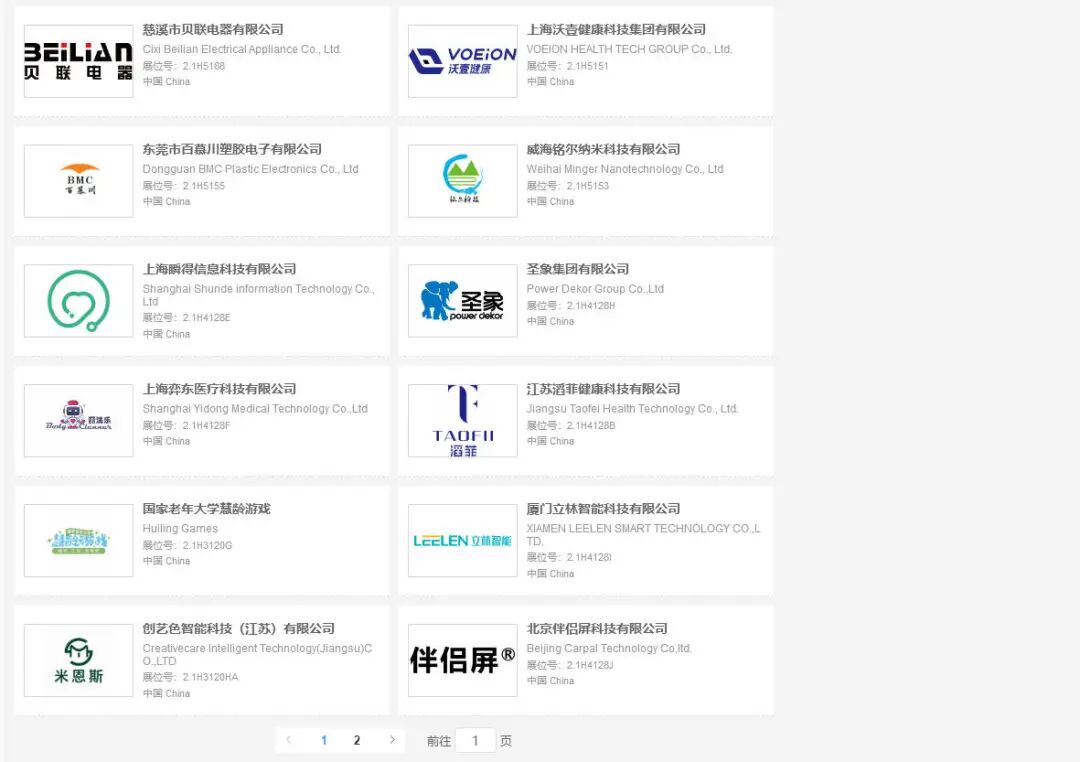Image resolution: width=1080 pixels, height=762 pixels.
Task: Click 'Power Dekor Group Co.,Ltd' text
Action: [595, 289]
